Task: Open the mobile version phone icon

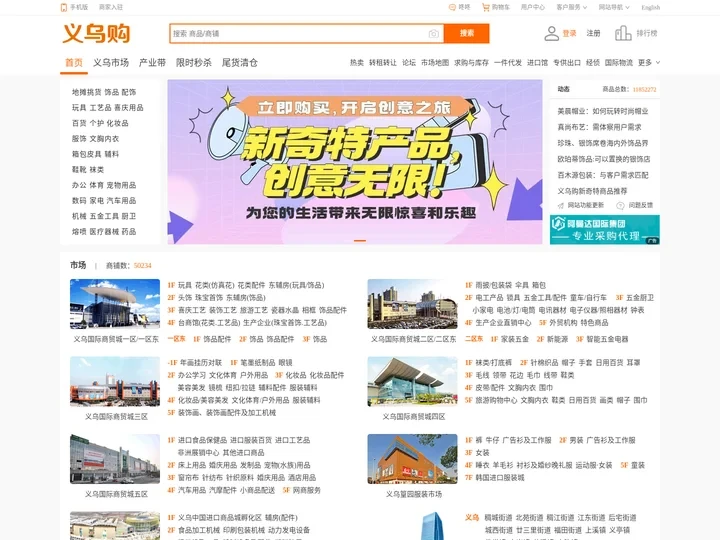Action: (x=64, y=7)
